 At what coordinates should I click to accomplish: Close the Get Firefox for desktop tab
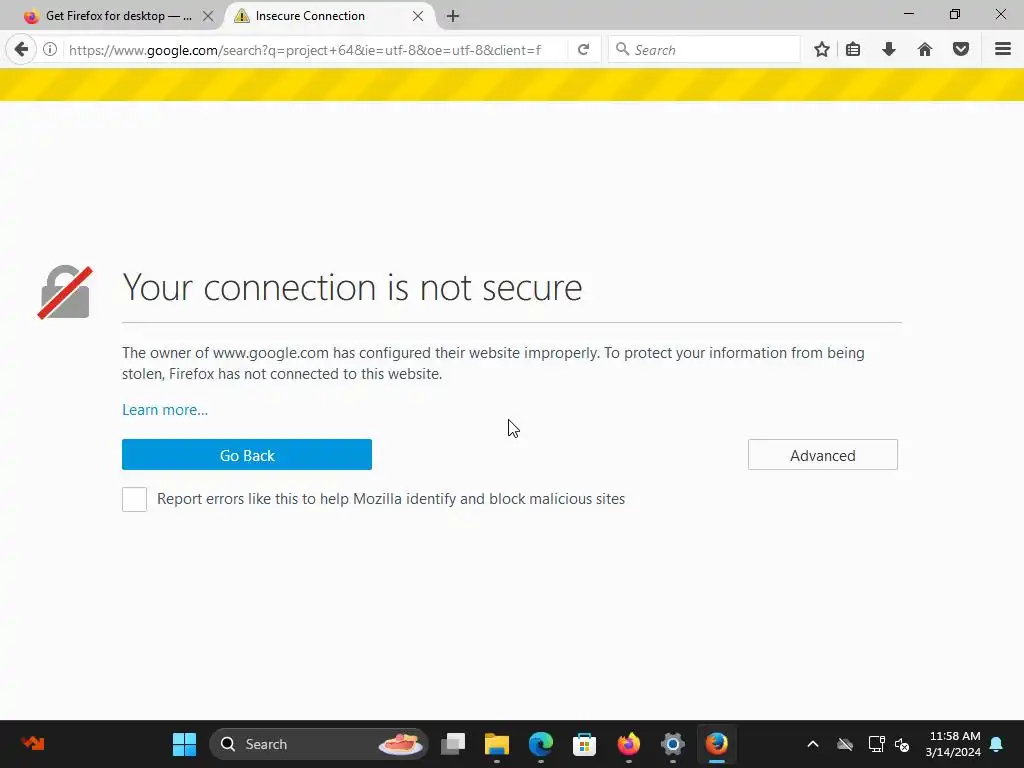[x=208, y=16]
